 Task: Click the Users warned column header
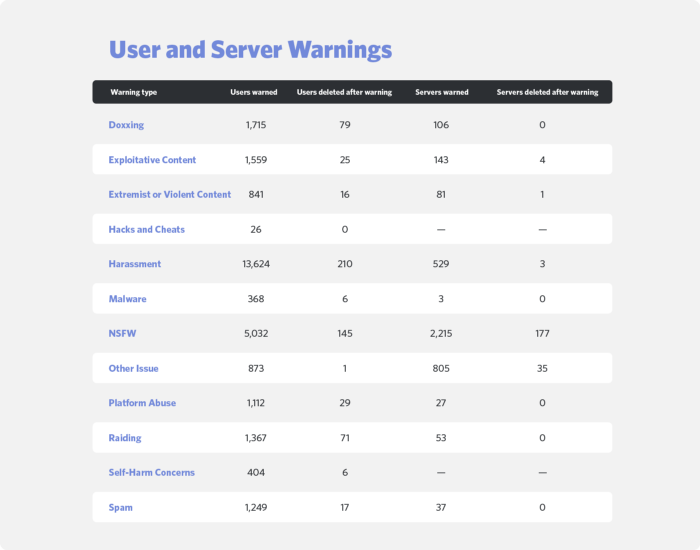[254, 92]
